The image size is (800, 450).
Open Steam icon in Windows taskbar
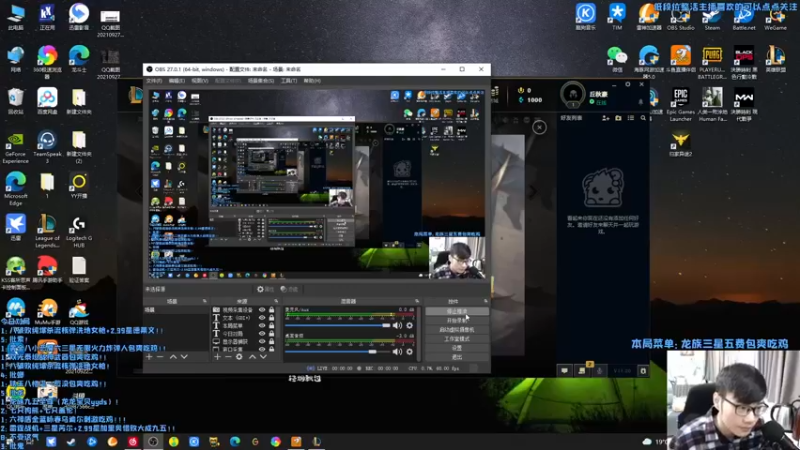71,442
